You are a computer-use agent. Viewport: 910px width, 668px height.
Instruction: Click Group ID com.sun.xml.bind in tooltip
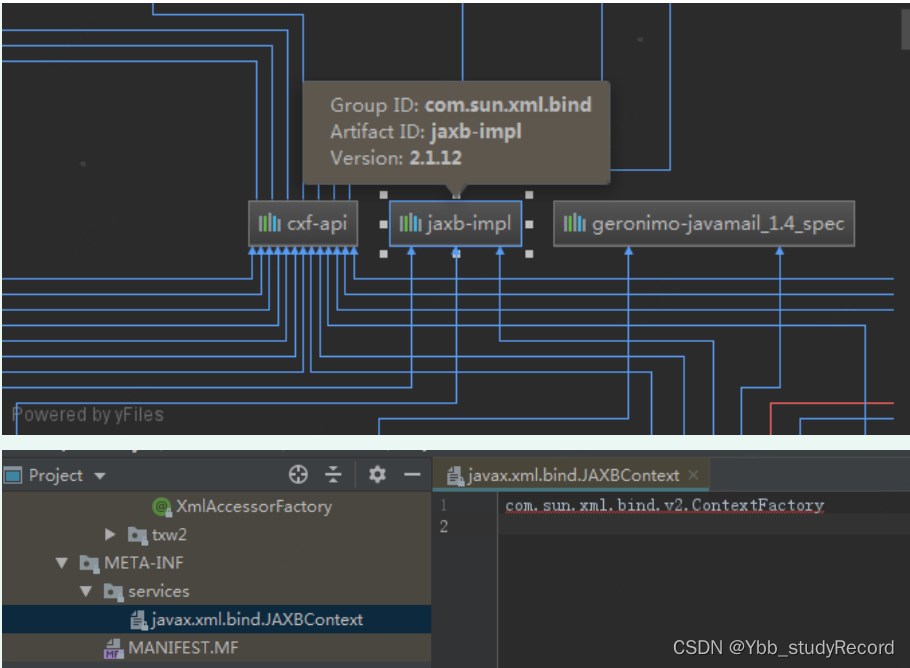tap(461, 105)
